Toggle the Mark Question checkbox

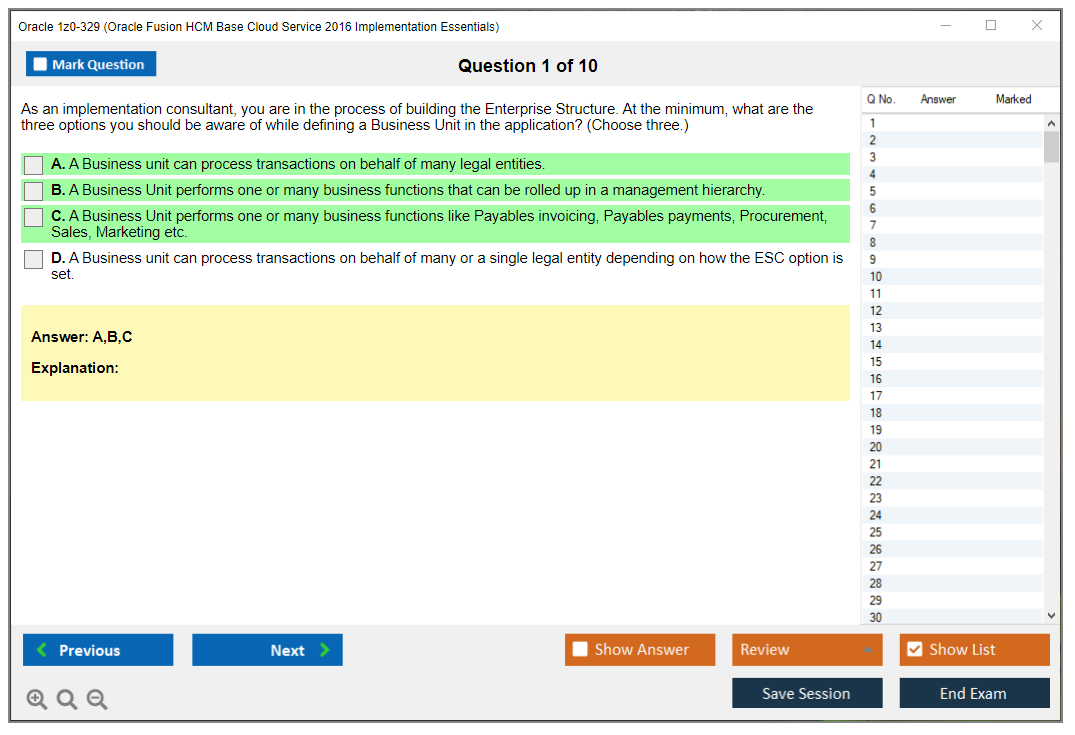pyautogui.click(x=40, y=63)
